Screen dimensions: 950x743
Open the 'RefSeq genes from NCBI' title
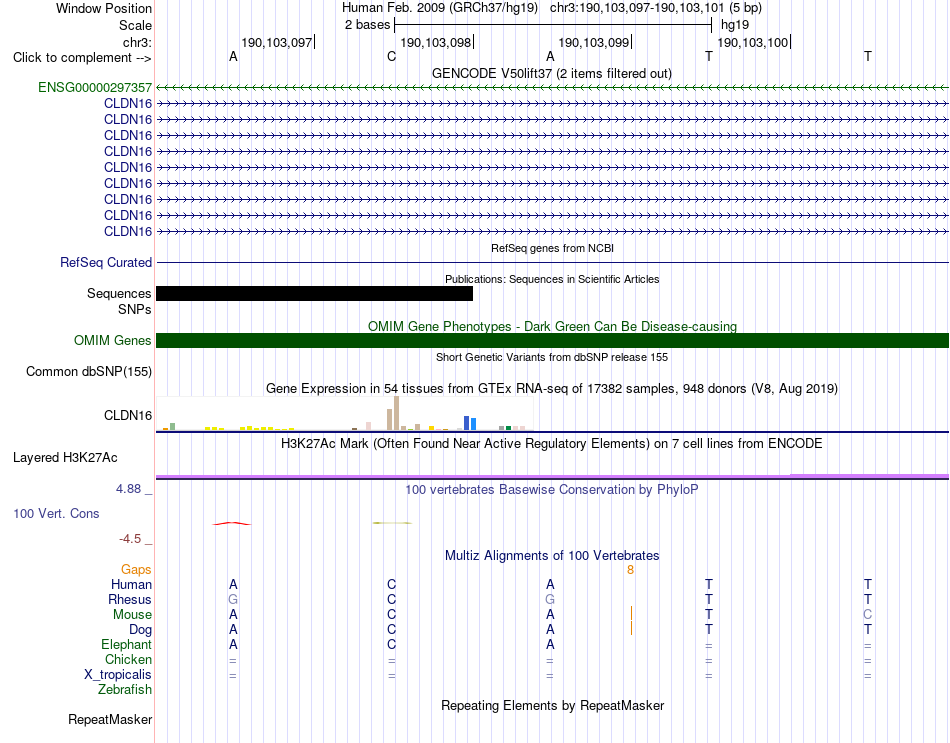552,248
